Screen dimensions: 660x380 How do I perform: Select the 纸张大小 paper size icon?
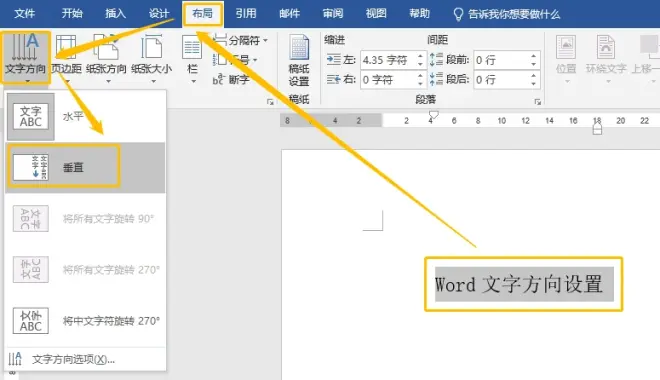[152, 57]
